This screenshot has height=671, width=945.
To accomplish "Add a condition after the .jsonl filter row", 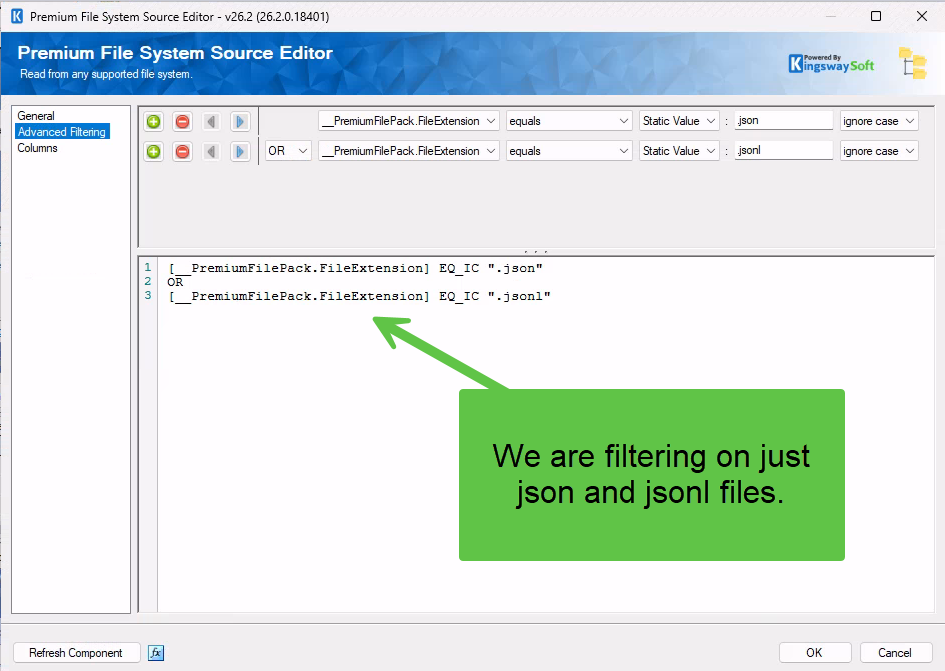I will pos(154,151).
